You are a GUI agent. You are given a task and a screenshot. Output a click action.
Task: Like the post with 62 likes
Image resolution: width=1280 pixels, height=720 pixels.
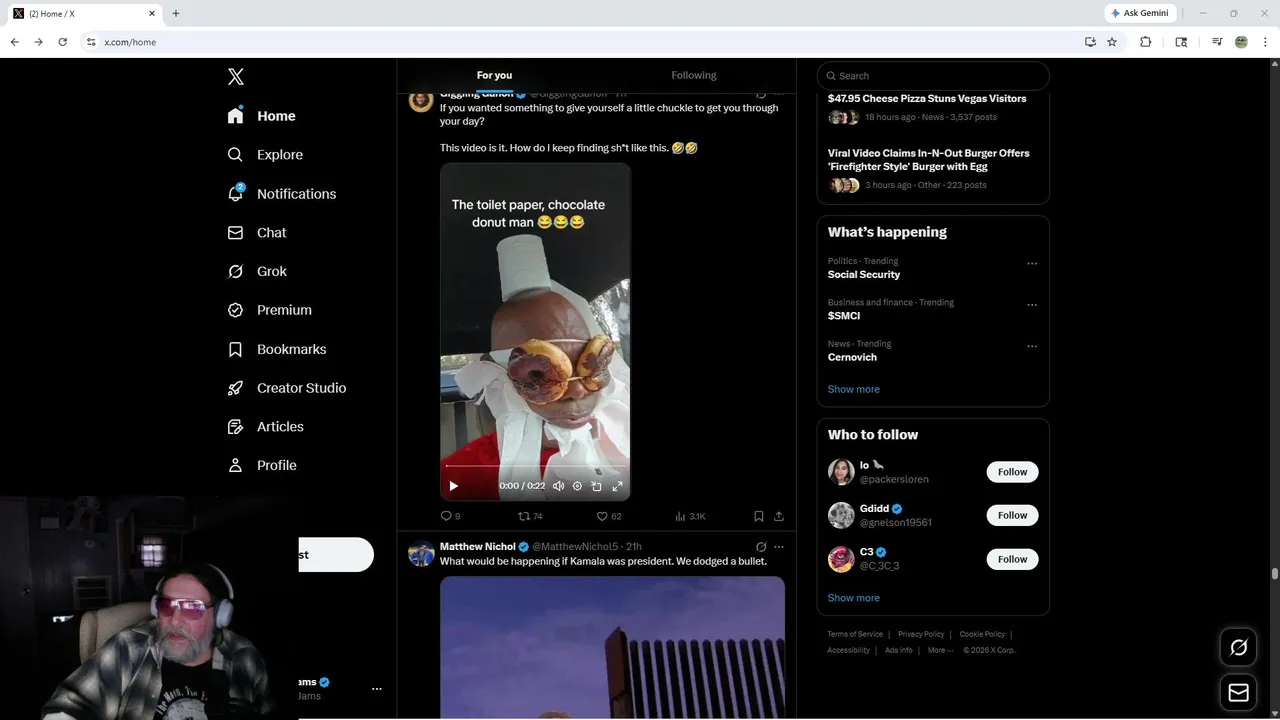pyautogui.click(x=609, y=516)
